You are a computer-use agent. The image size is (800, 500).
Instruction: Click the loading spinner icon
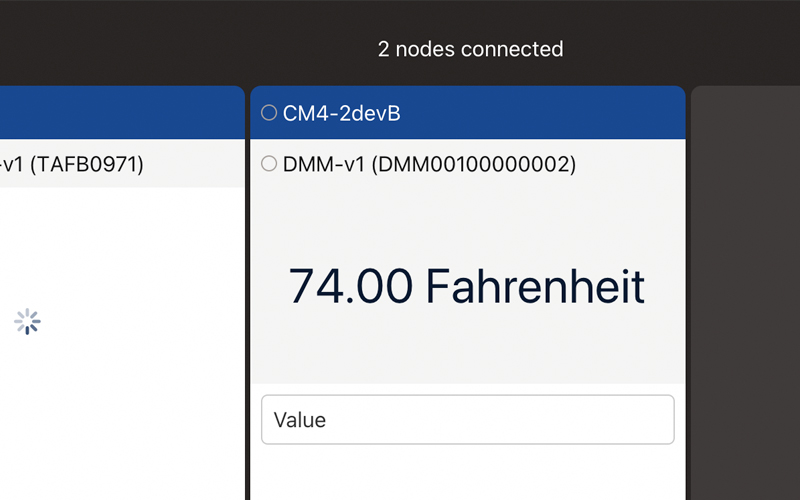(x=27, y=321)
